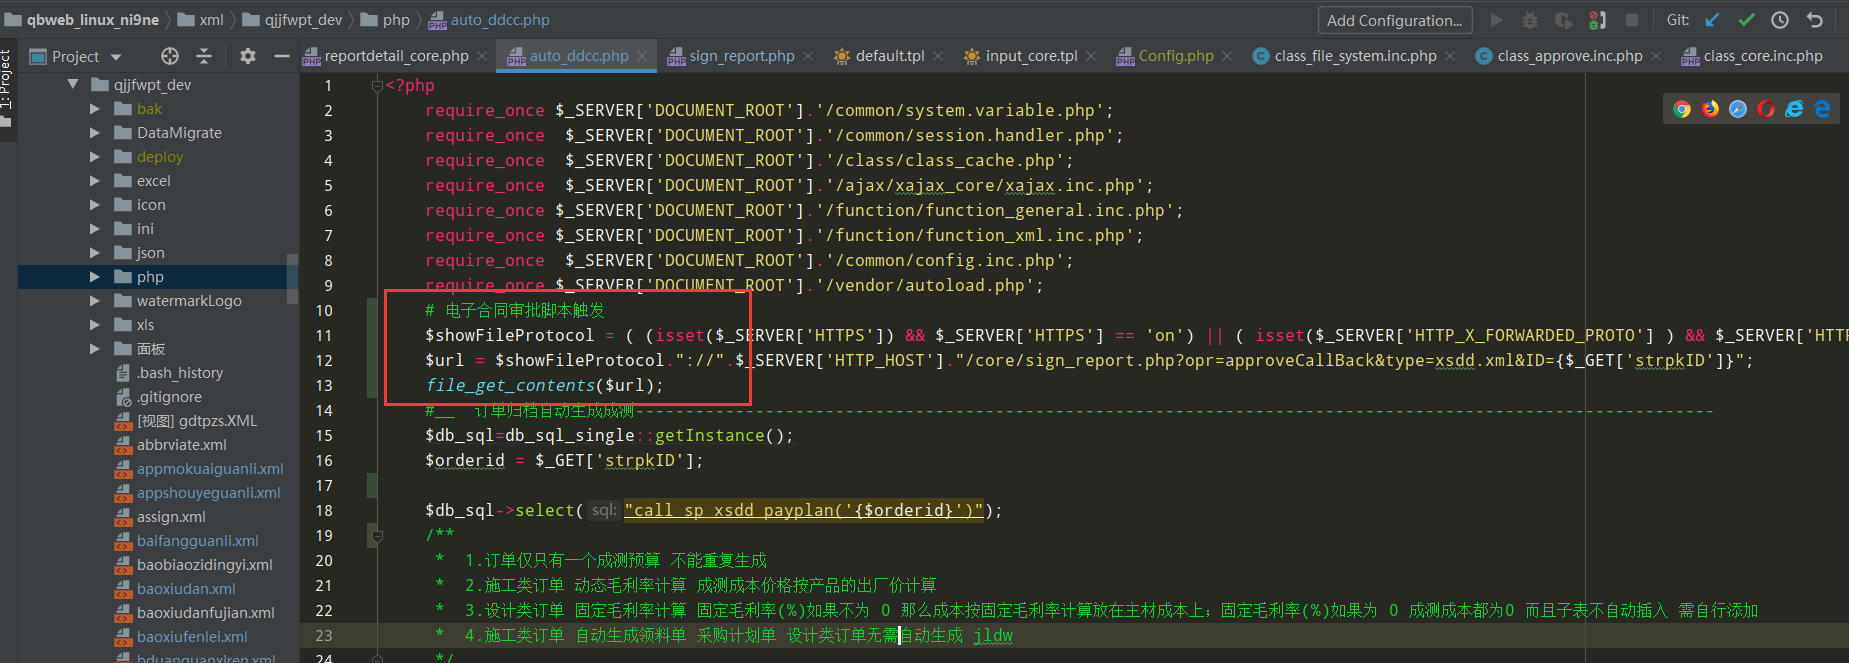Show Git history clock icon

[x=1780, y=20]
